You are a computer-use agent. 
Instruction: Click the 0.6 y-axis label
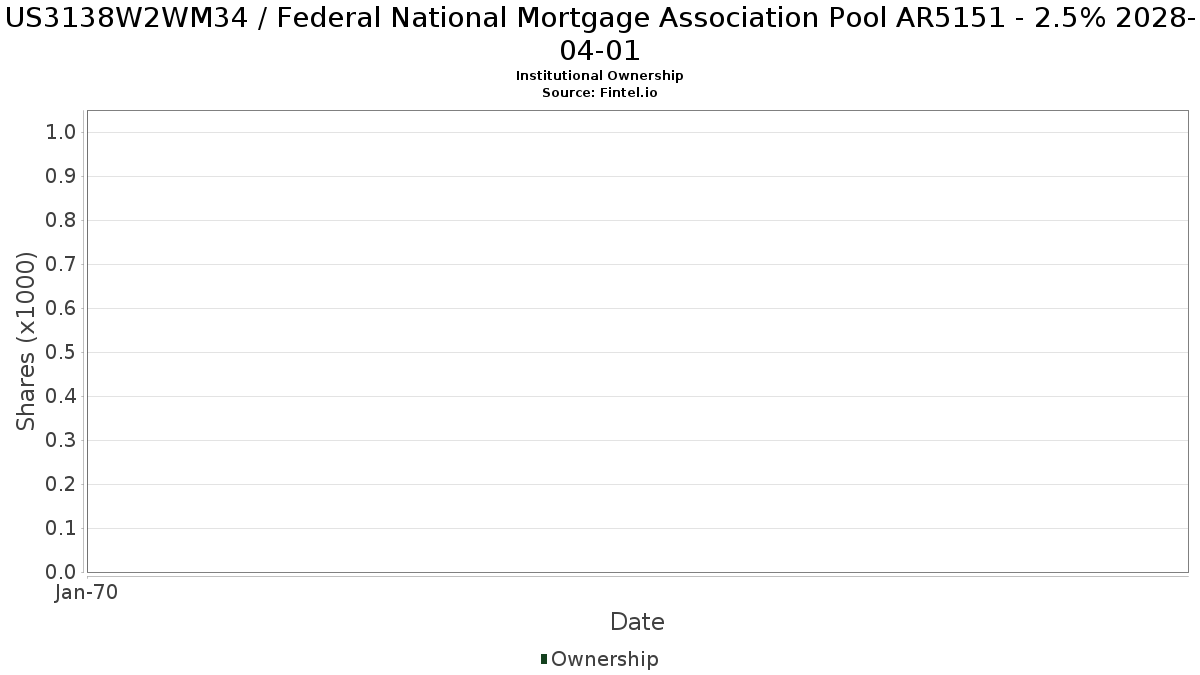tap(62, 309)
